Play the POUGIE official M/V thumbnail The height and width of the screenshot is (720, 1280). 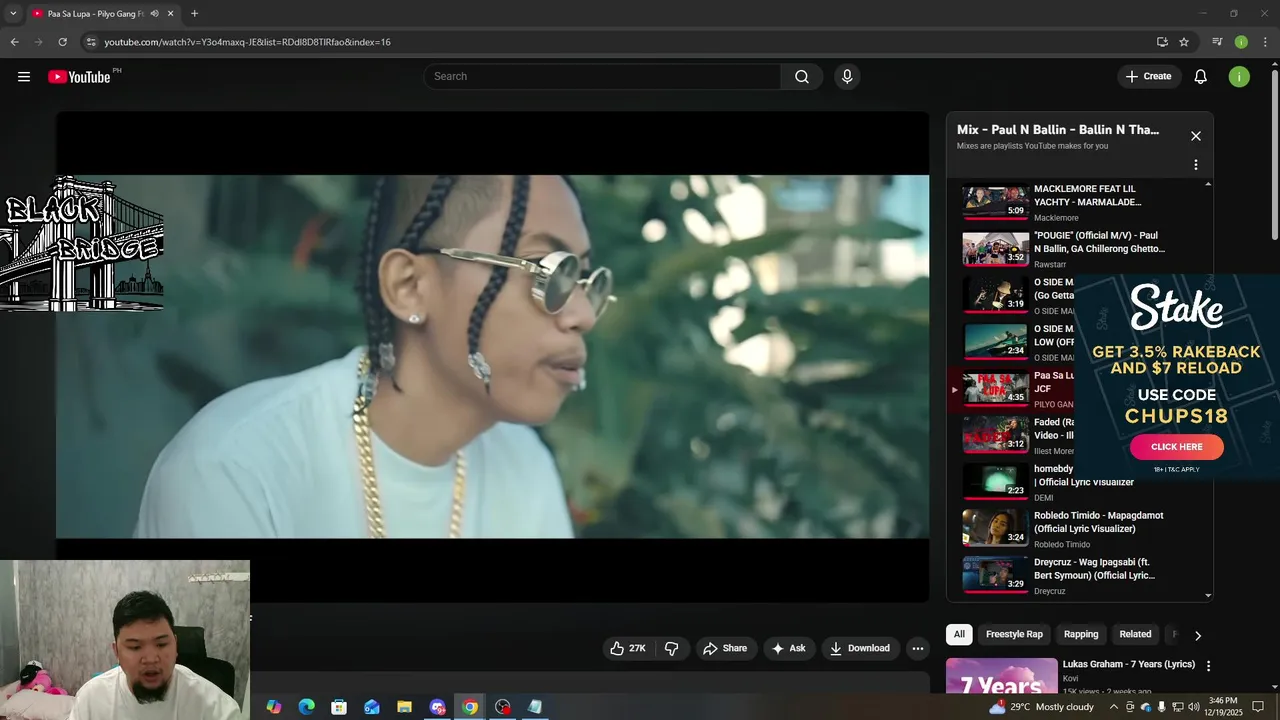995,249
